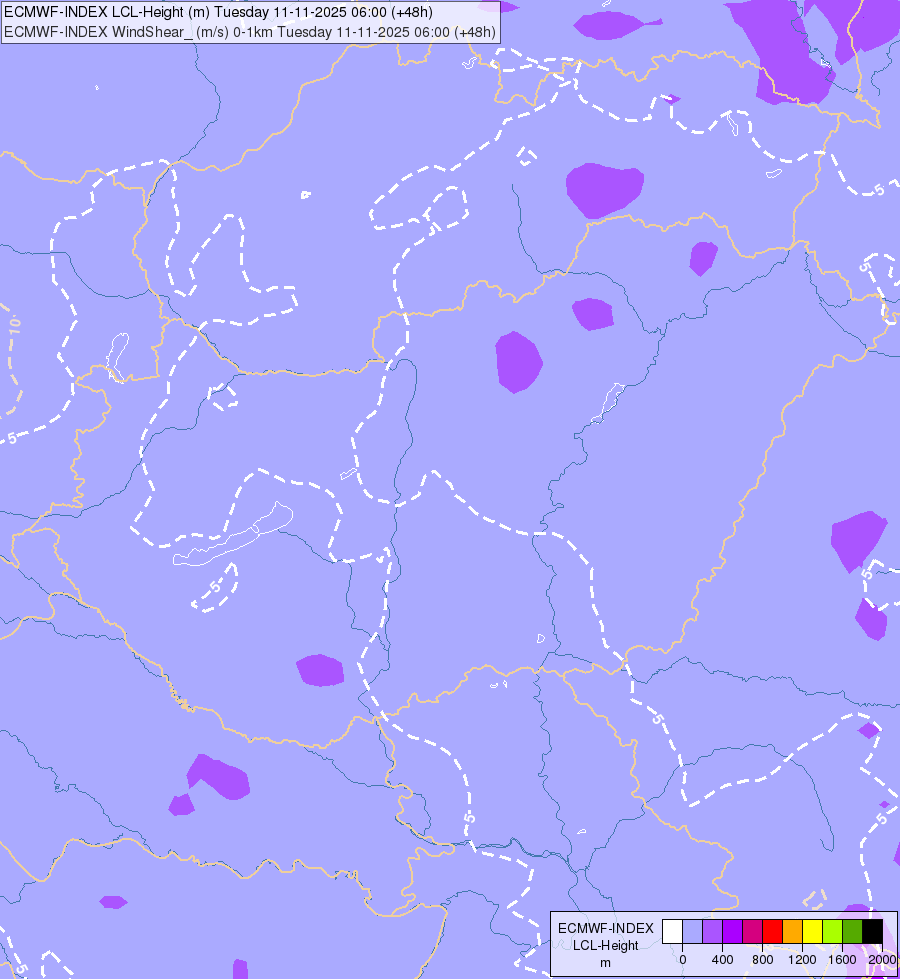The width and height of the screenshot is (900, 979).
Task: Click the legend scale value 1600
Action: (x=842, y=960)
